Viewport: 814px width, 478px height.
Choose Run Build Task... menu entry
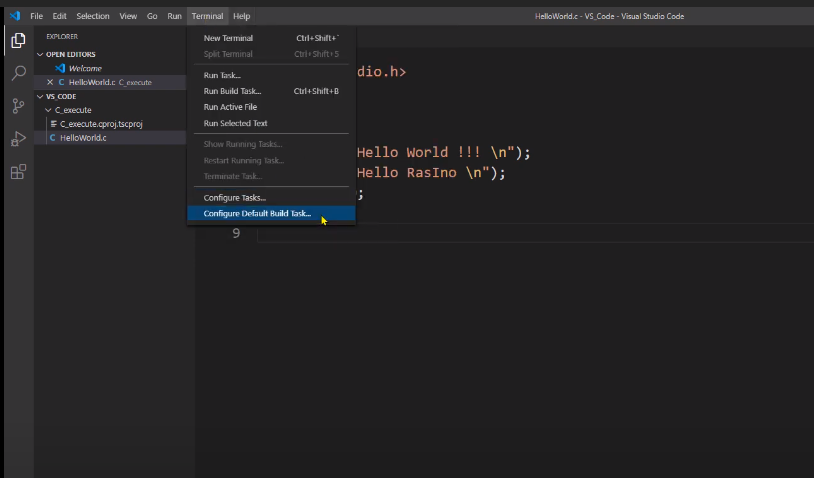click(x=271, y=91)
